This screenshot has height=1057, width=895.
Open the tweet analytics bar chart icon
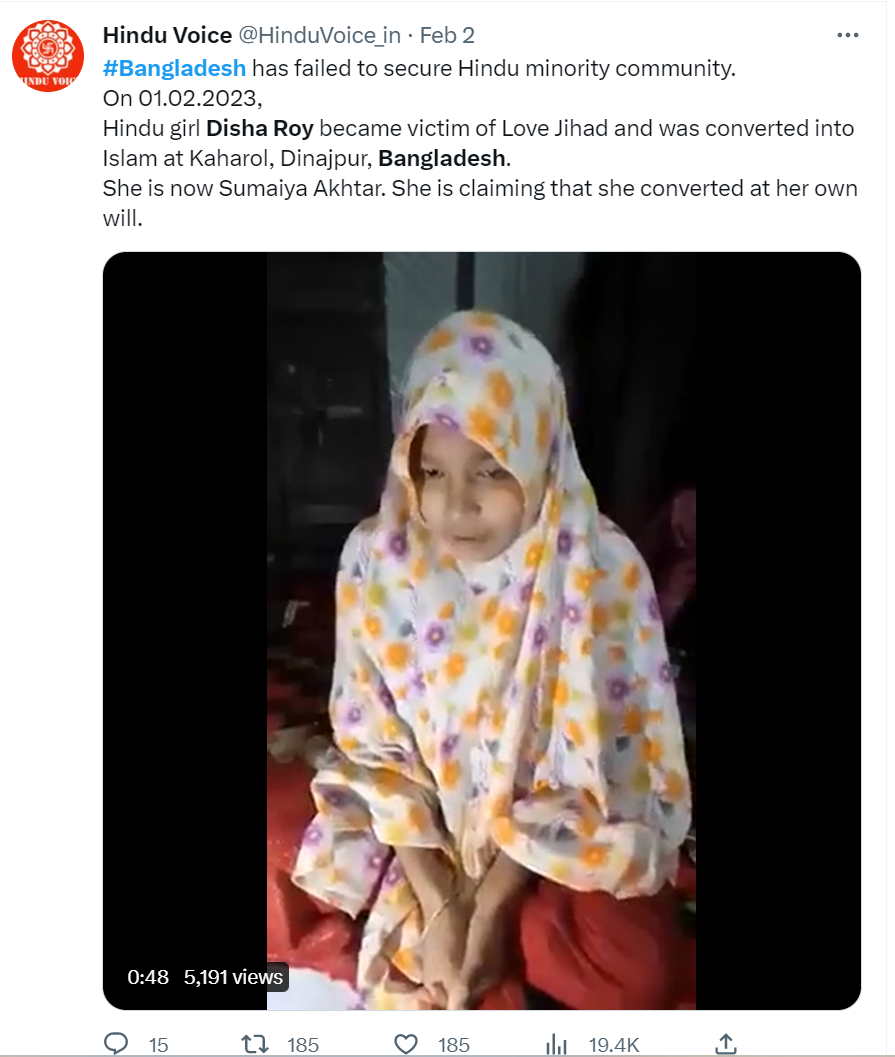pos(556,1044)
